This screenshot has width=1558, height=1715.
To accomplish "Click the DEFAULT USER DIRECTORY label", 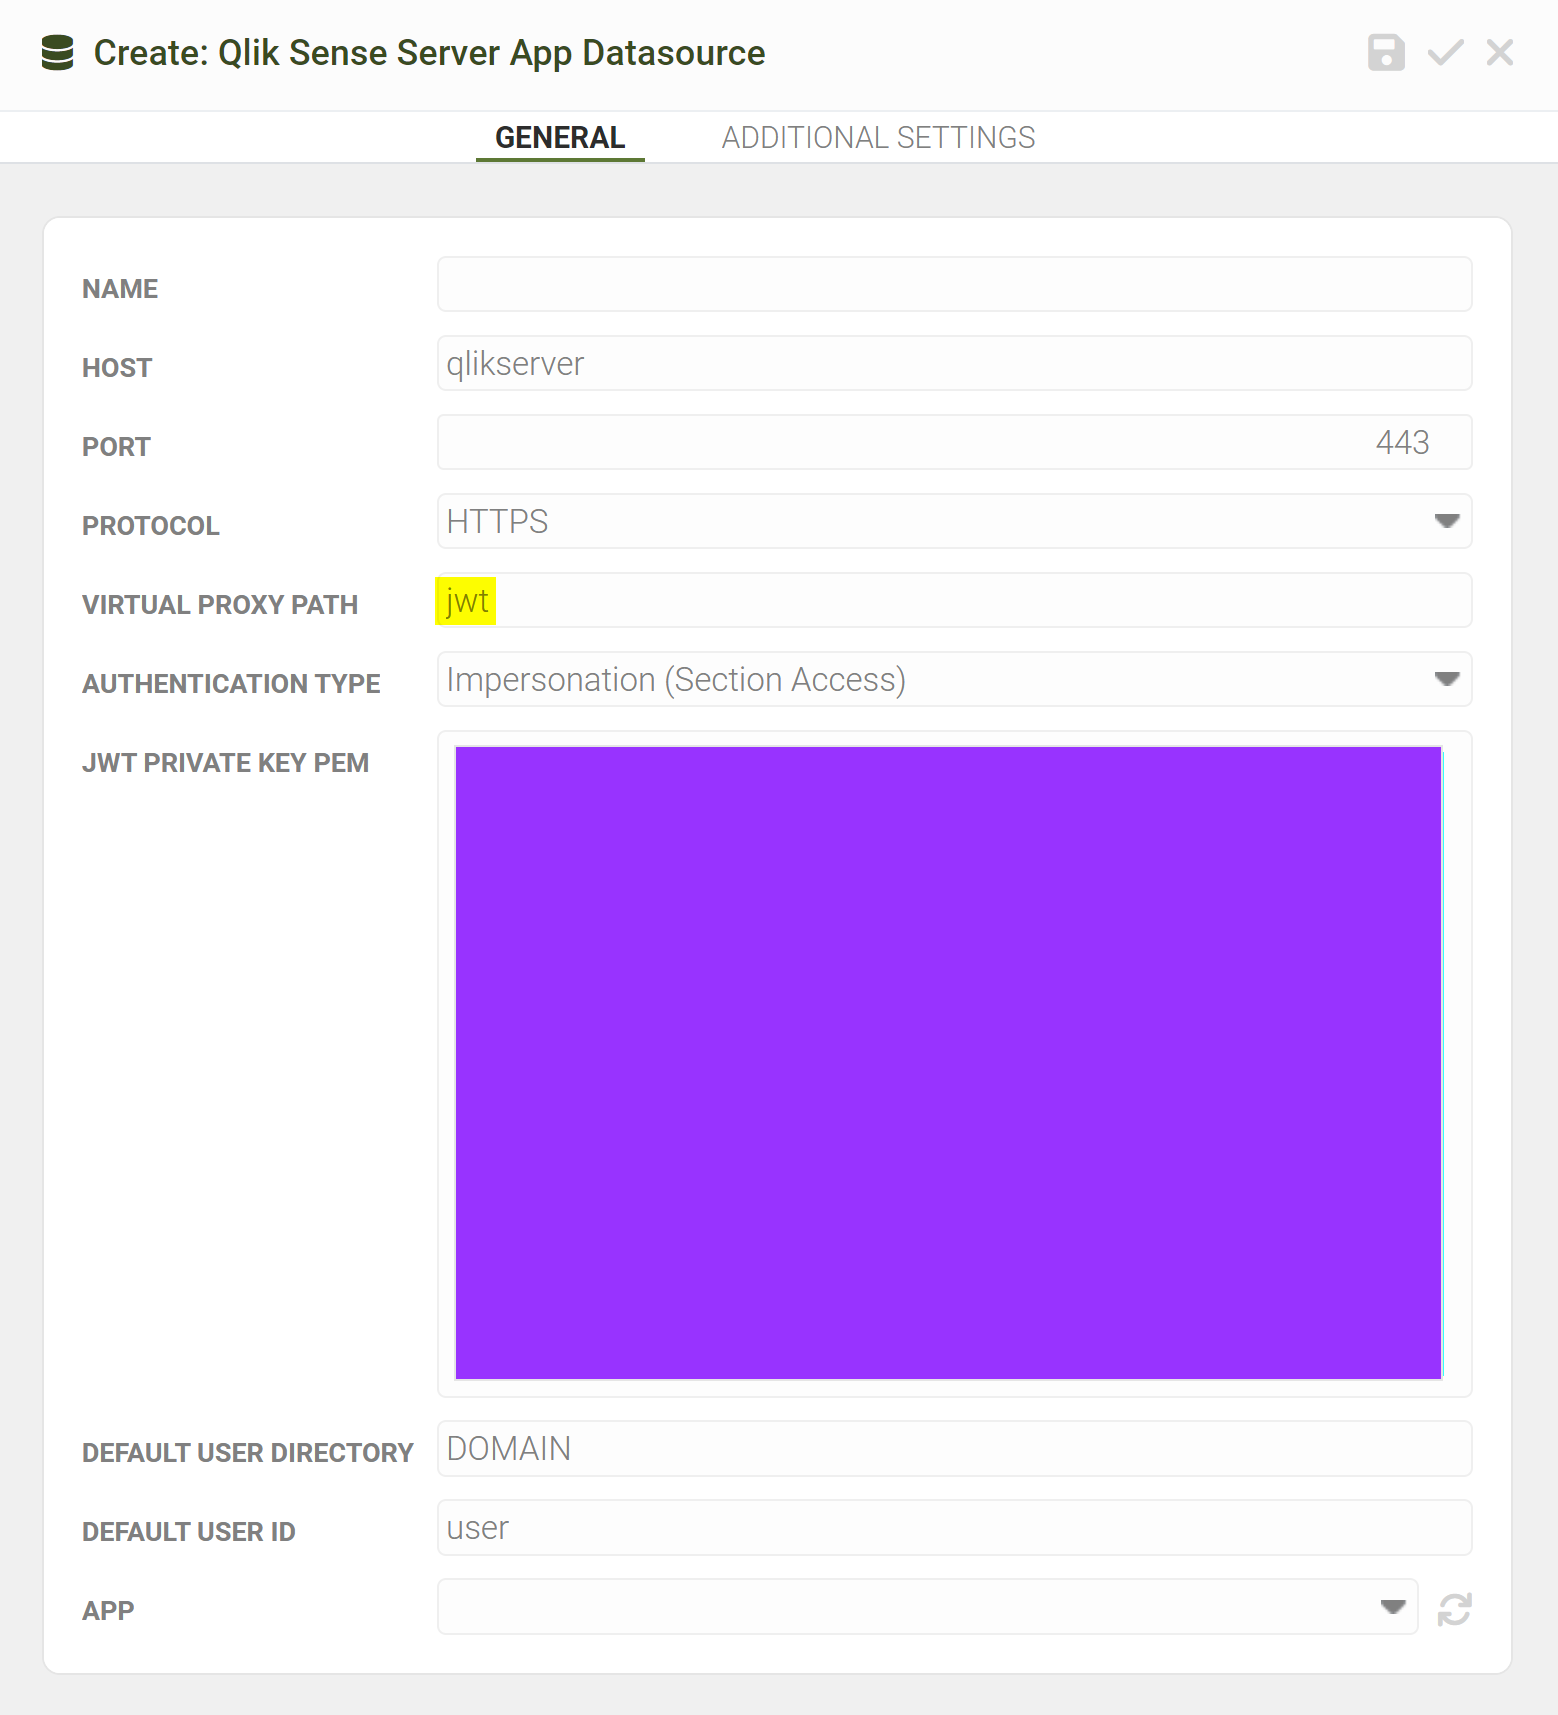I will [248, 1453].
